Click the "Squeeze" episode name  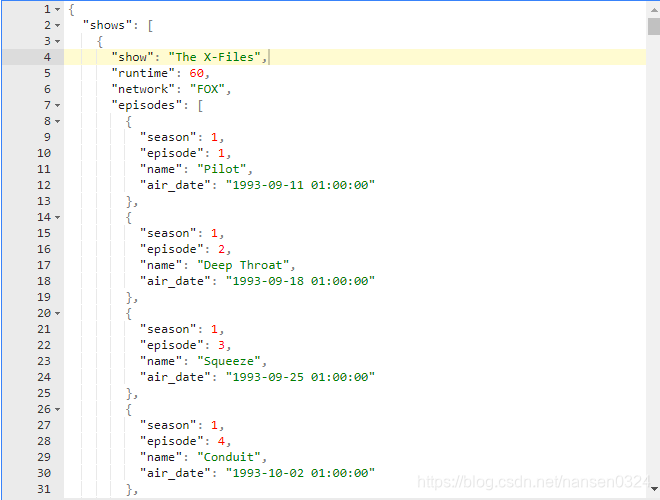[x=229, y=361]
